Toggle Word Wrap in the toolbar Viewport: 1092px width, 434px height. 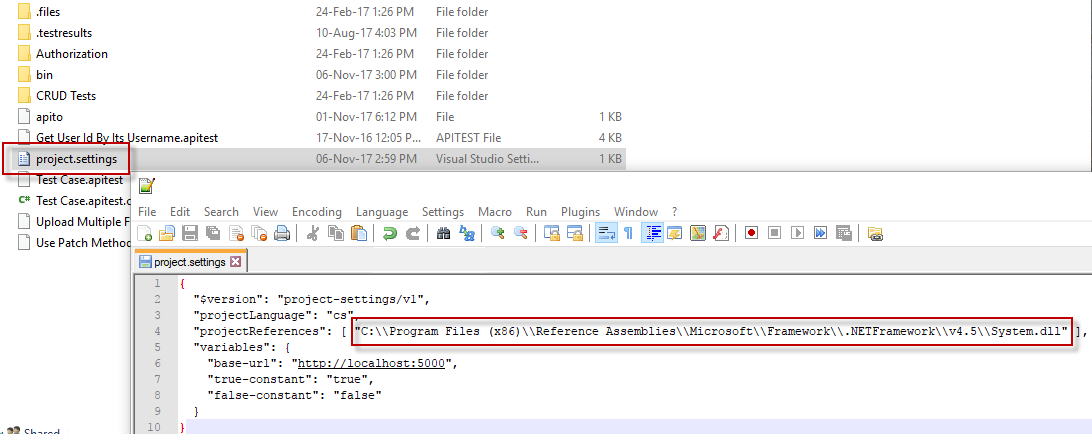605,233
